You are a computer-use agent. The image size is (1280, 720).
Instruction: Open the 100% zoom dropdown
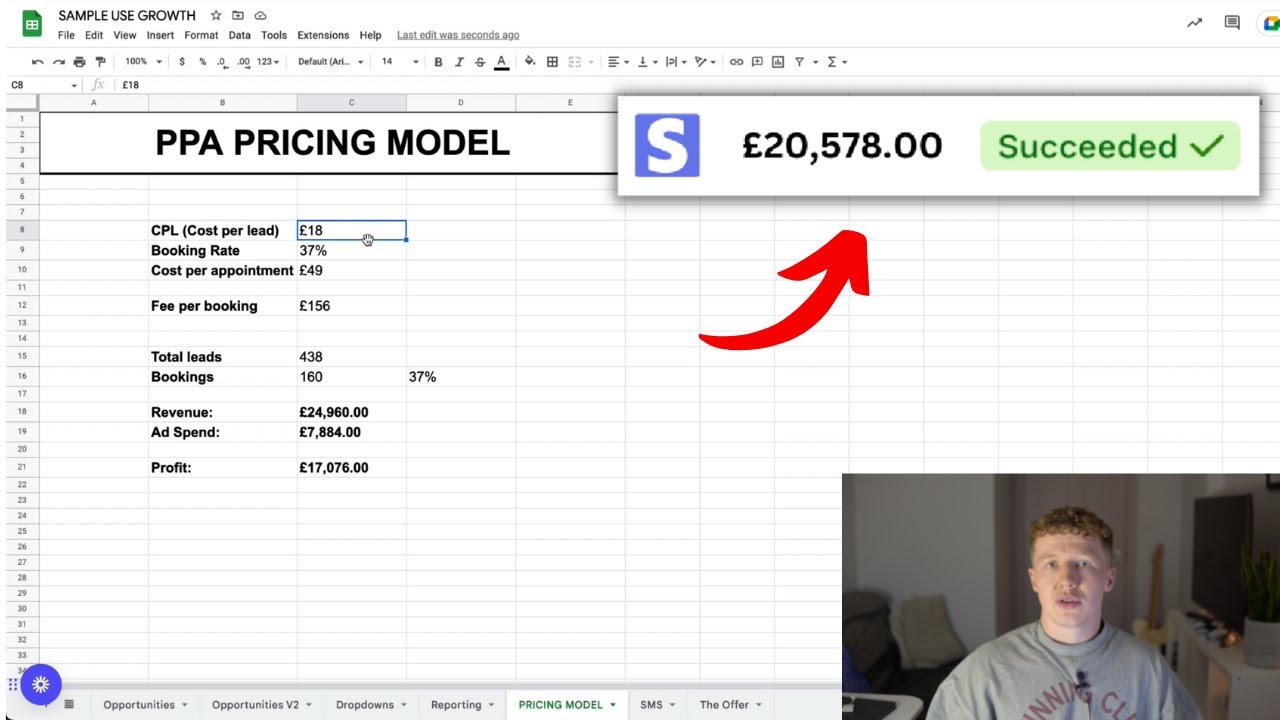click(x=142, y=62)
